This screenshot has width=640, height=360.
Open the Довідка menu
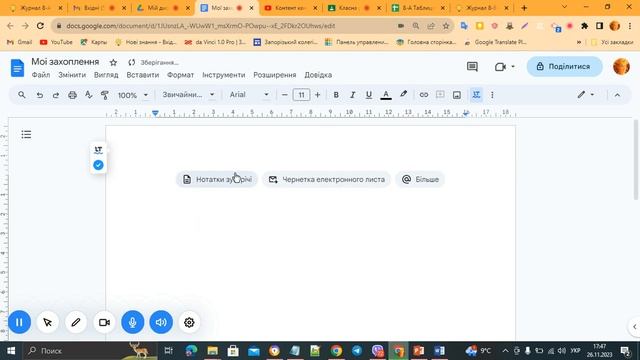(x=318, y=75)
